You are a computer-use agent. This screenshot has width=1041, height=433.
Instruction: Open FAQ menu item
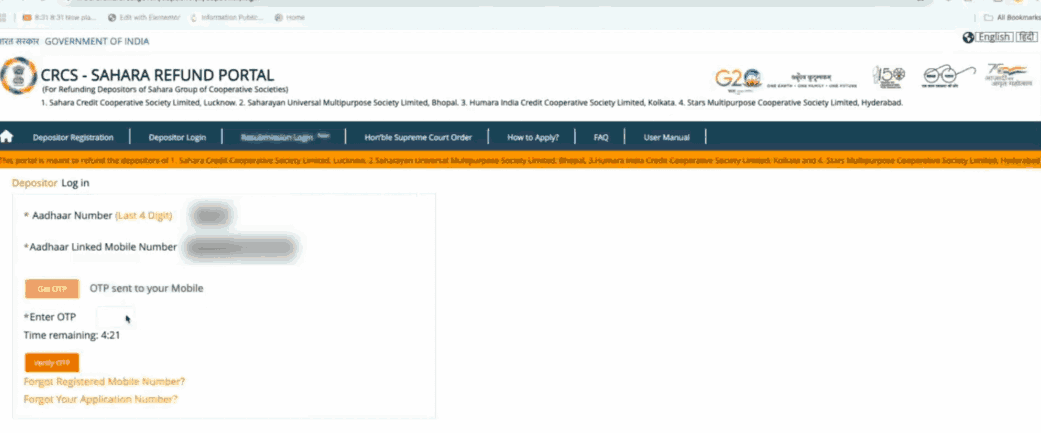coord(601,137)
